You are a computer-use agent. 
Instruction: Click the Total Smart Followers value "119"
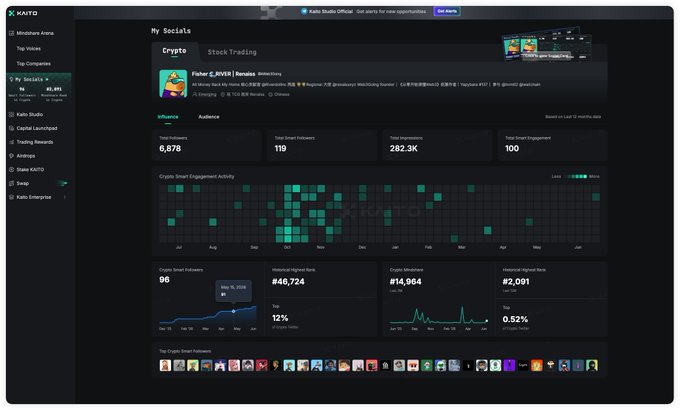point(280,148)
